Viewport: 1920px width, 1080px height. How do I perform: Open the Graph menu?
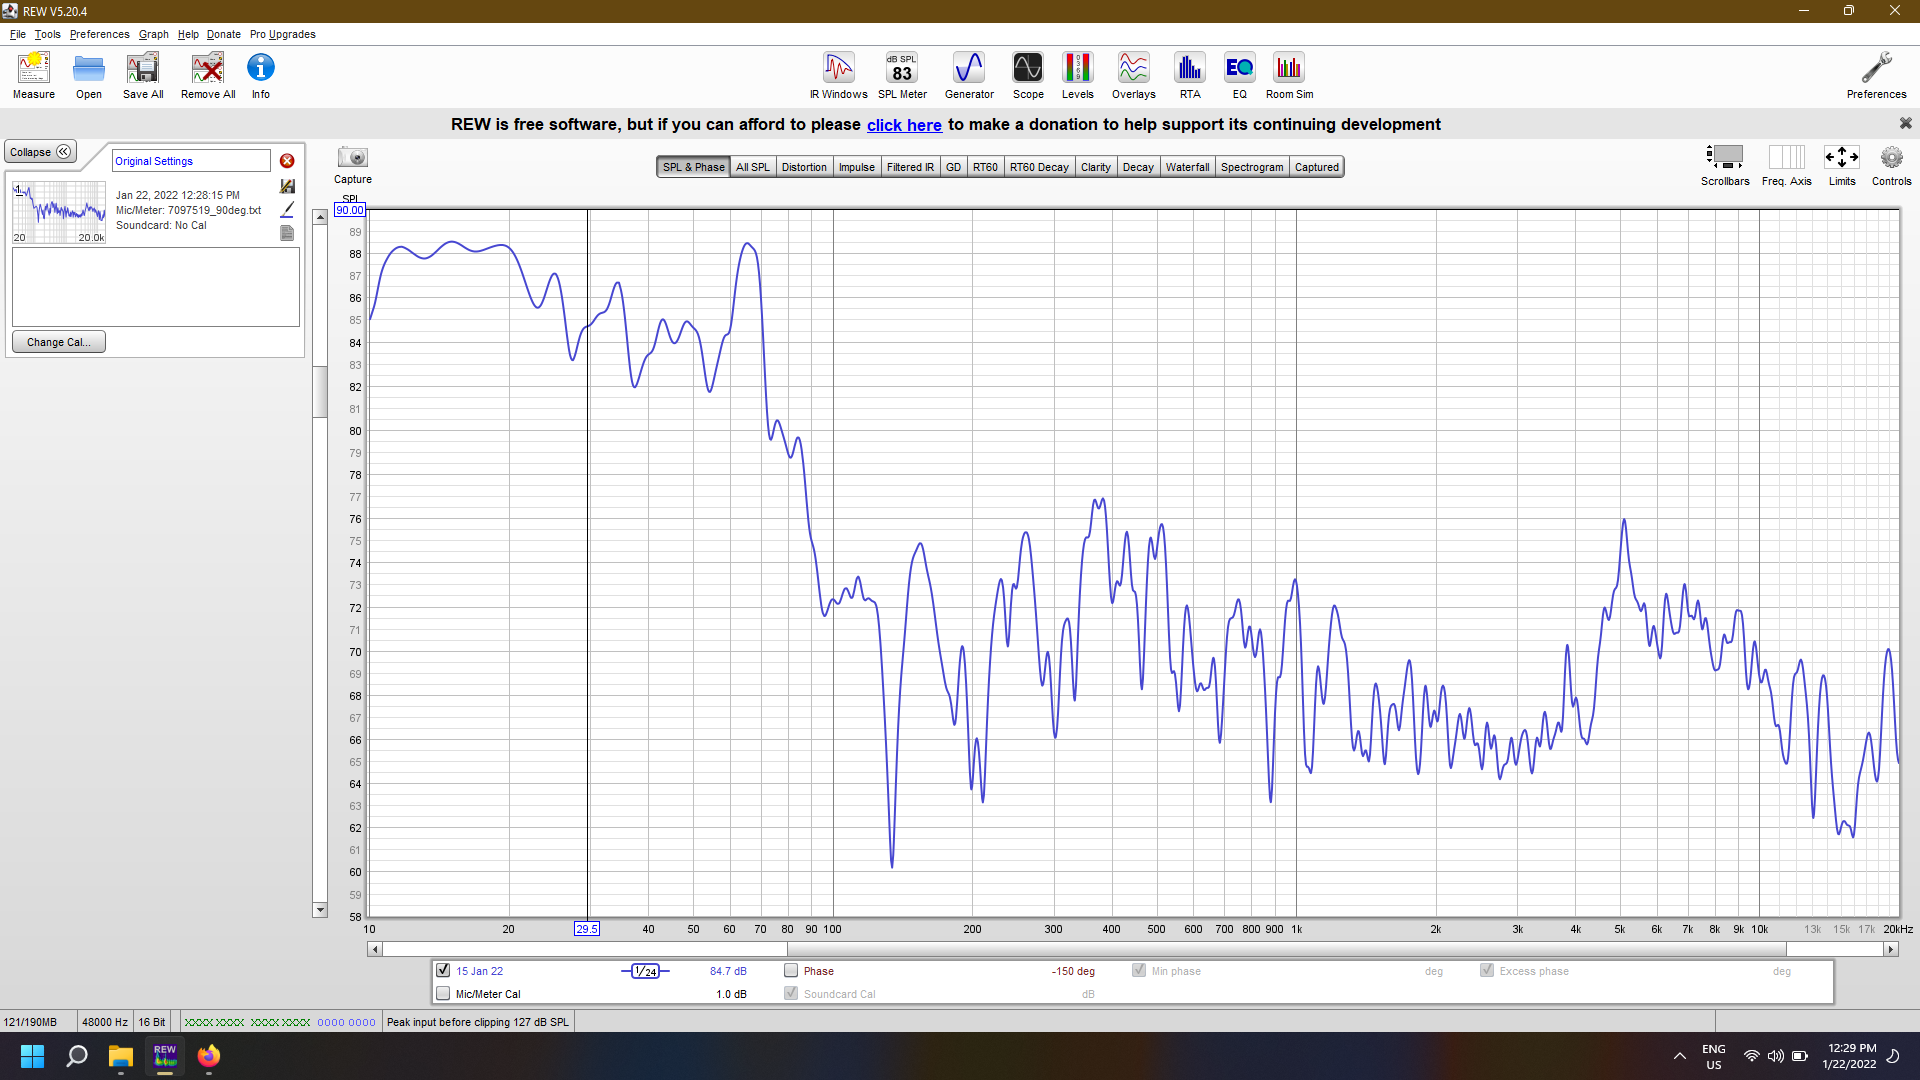[153, 34]
